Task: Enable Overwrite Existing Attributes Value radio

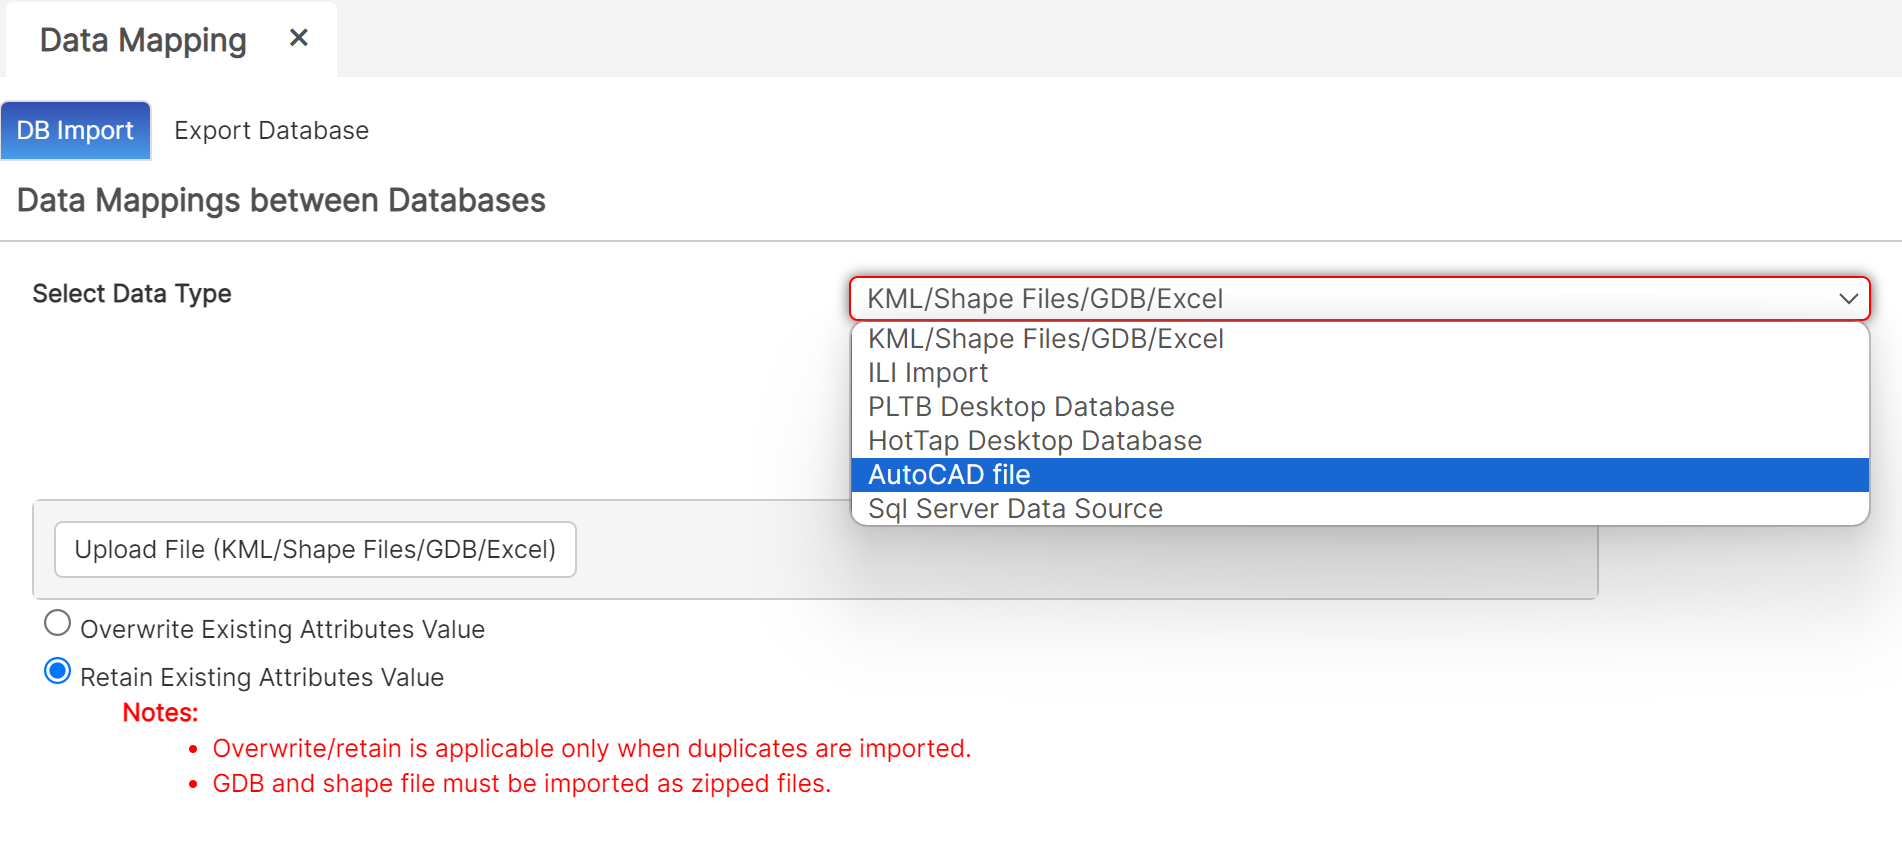Action: [x=58, y=624]
